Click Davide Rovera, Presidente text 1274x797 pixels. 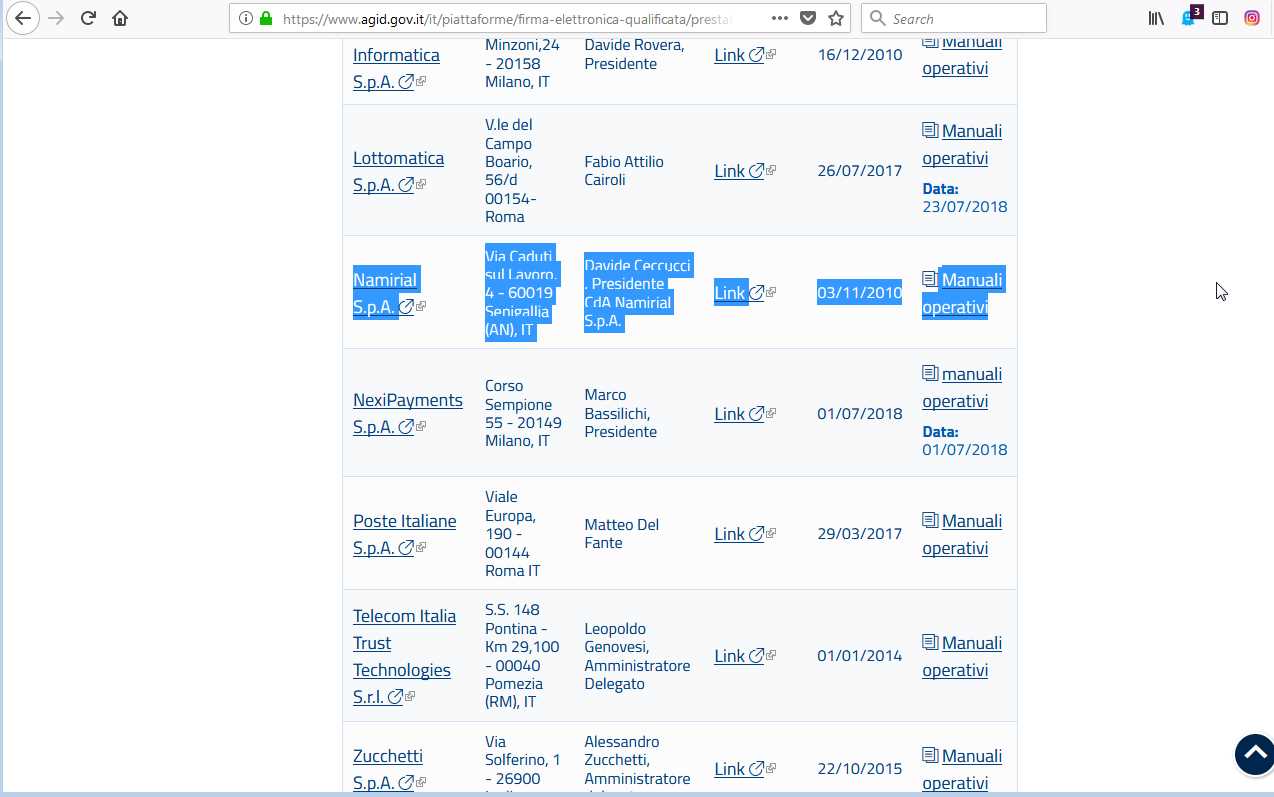634,54
